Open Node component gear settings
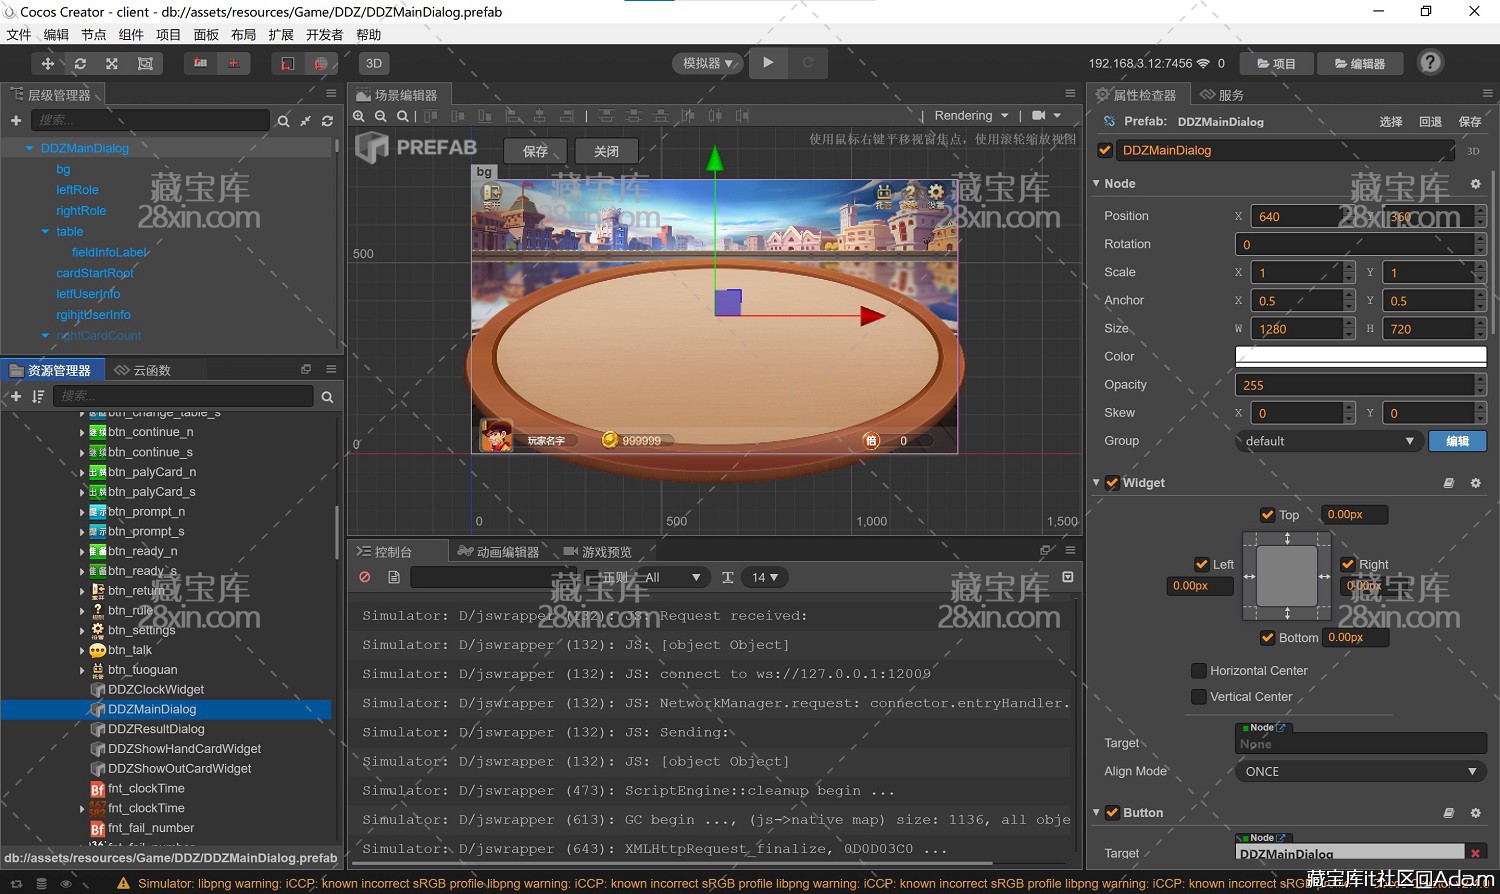 coord(1475,184)
